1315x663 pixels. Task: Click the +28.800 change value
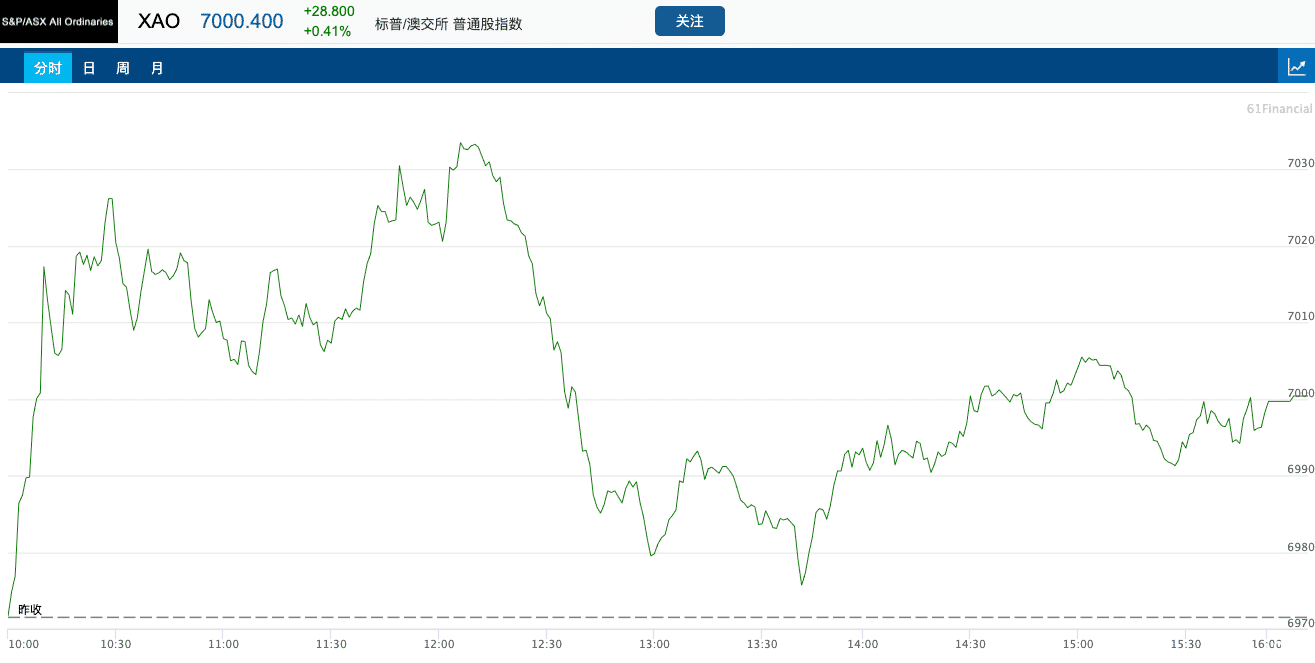pyautogui.click(x=329, y=11)
